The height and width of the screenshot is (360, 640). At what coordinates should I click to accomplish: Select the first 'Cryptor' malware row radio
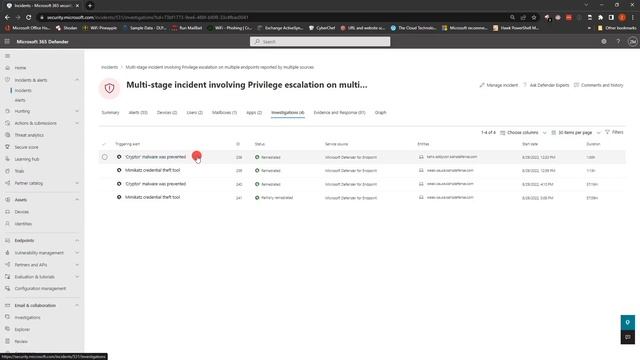tap(105, 157)
